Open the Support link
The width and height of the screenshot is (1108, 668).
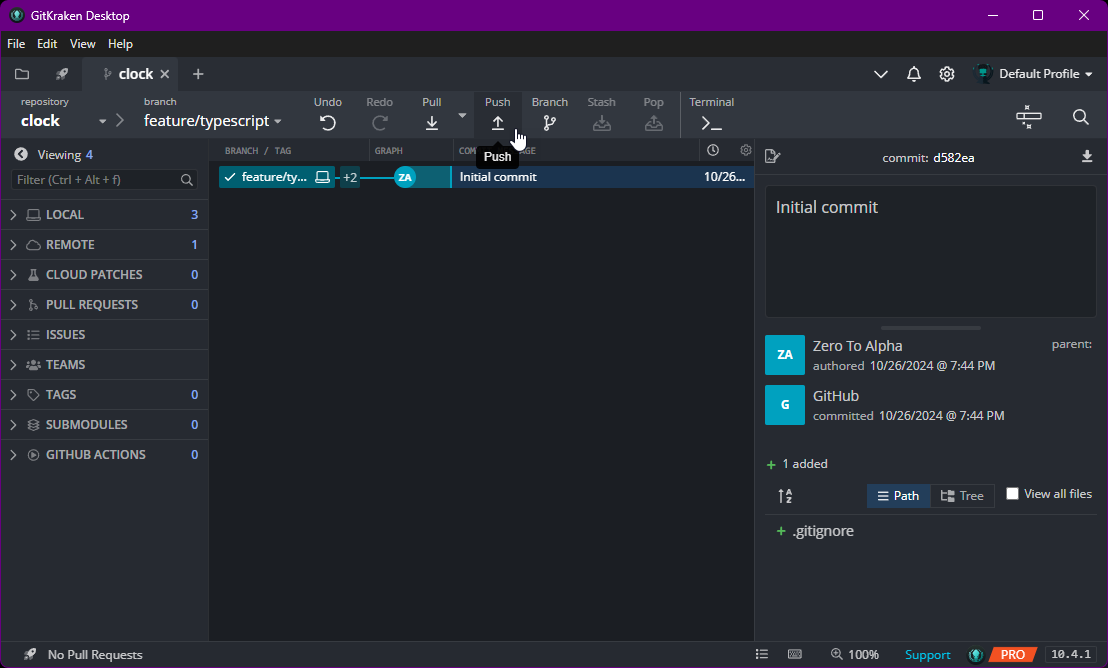pyautogui.click(x=927, y=654)
